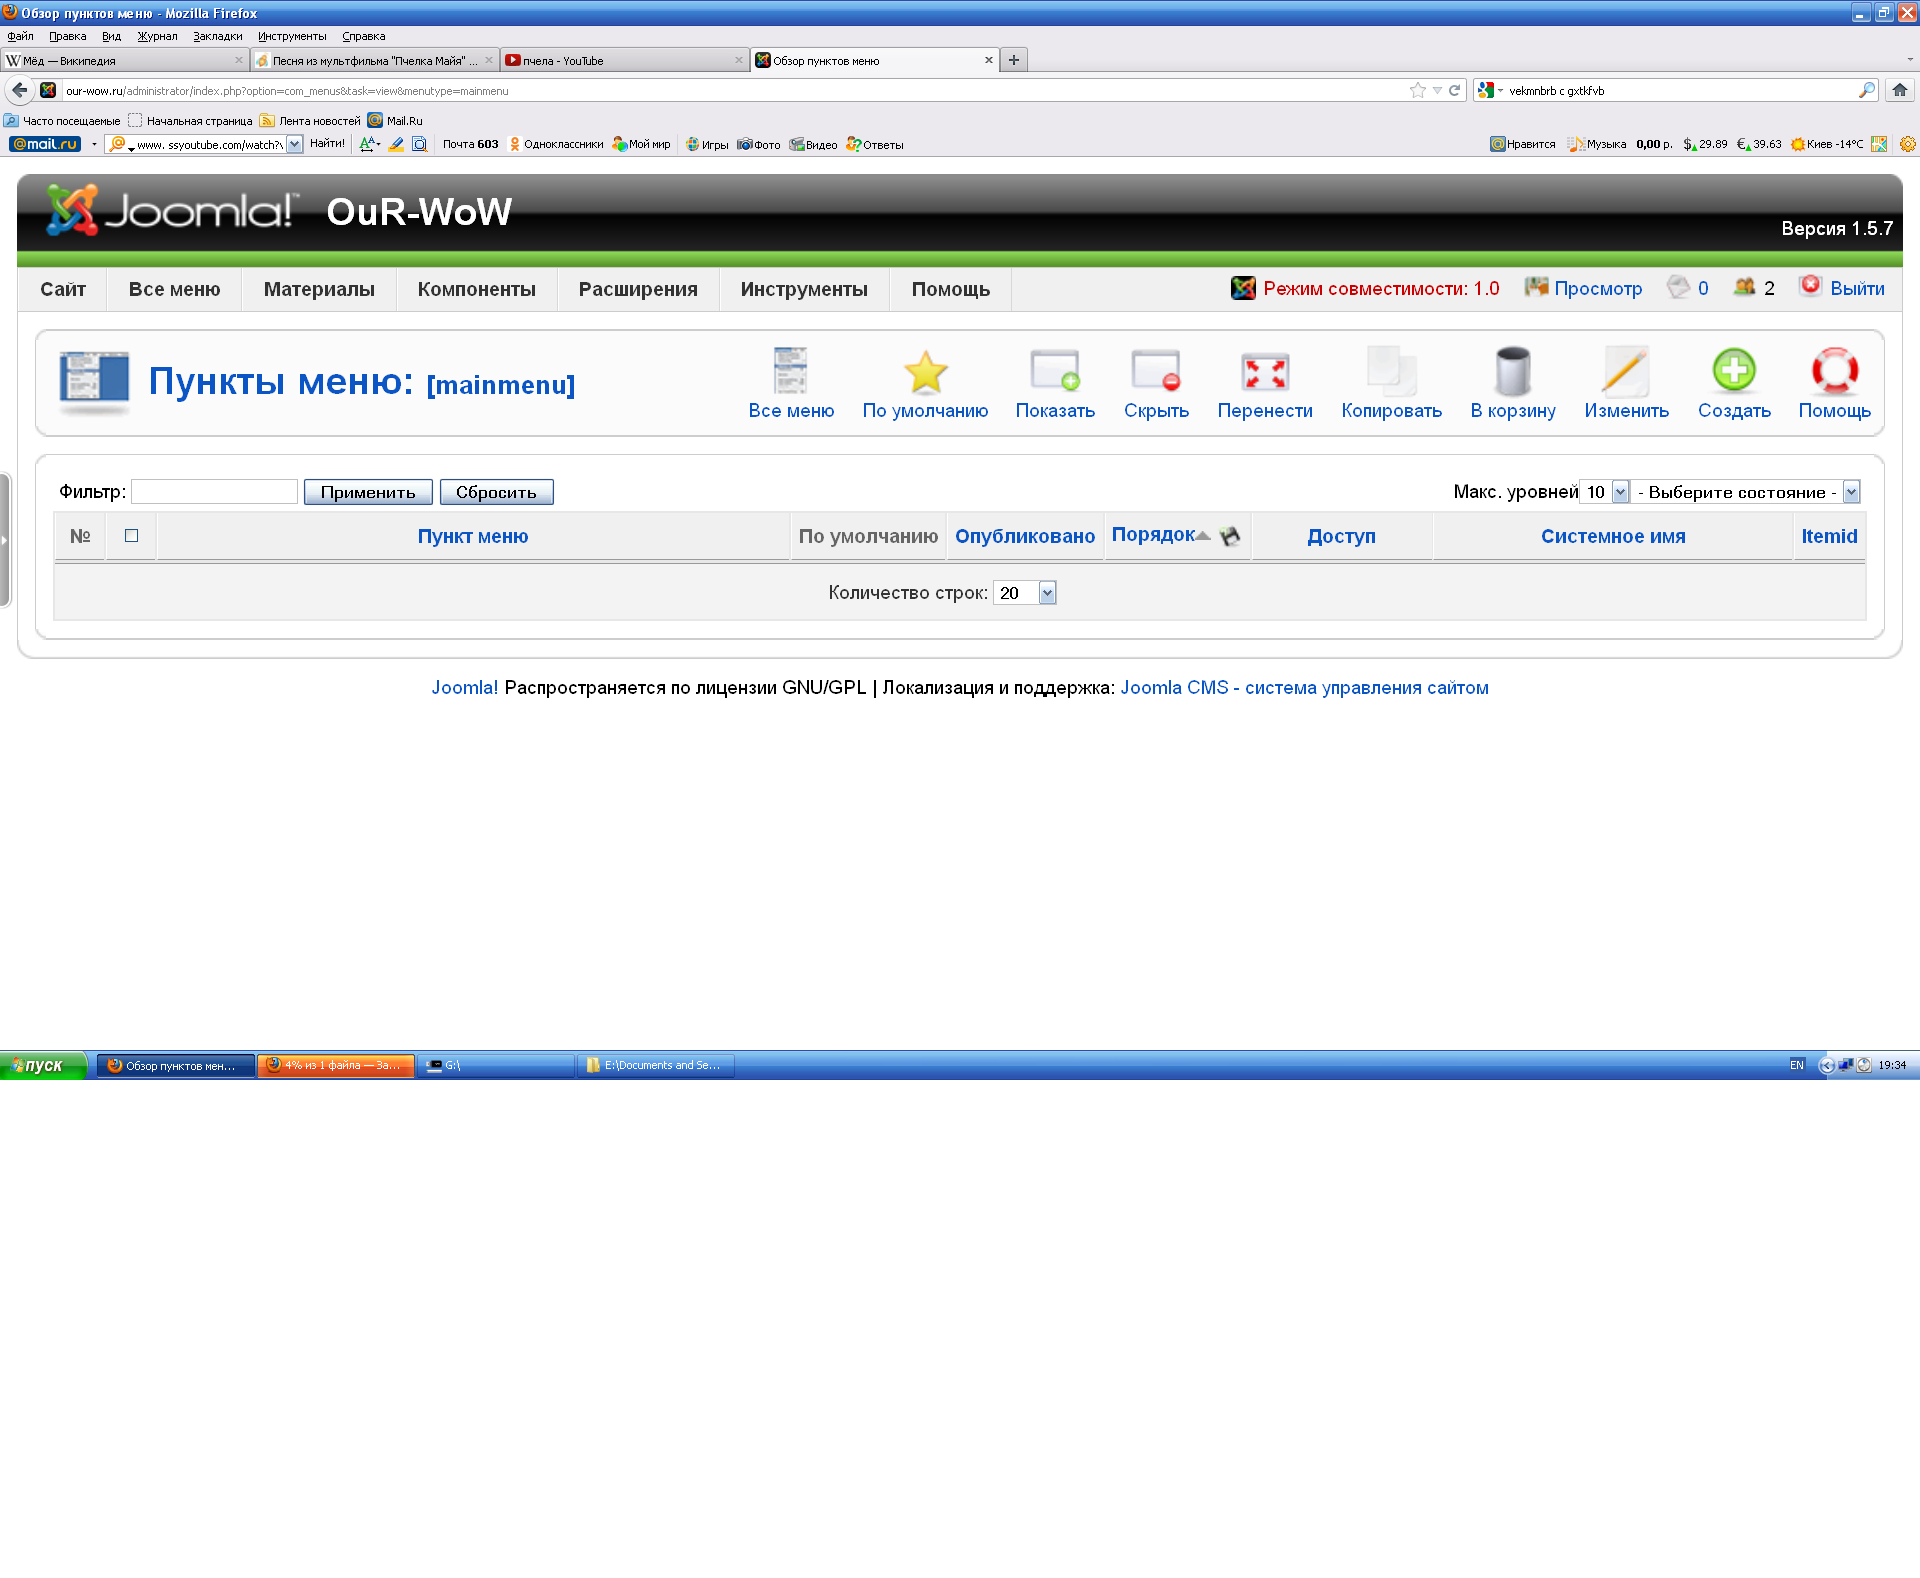
Task: Click the Trash bin (В корзину) icon
Action: [1512, 372]
